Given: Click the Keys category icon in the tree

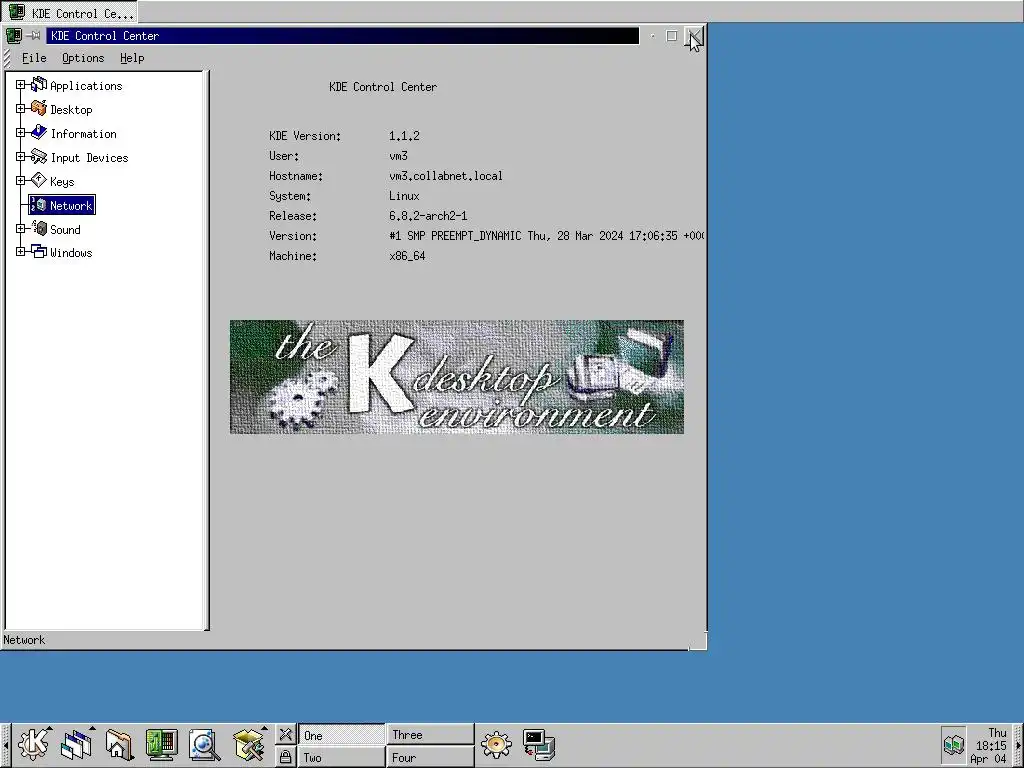Looking at the screenshot, I should pos(39,180).
